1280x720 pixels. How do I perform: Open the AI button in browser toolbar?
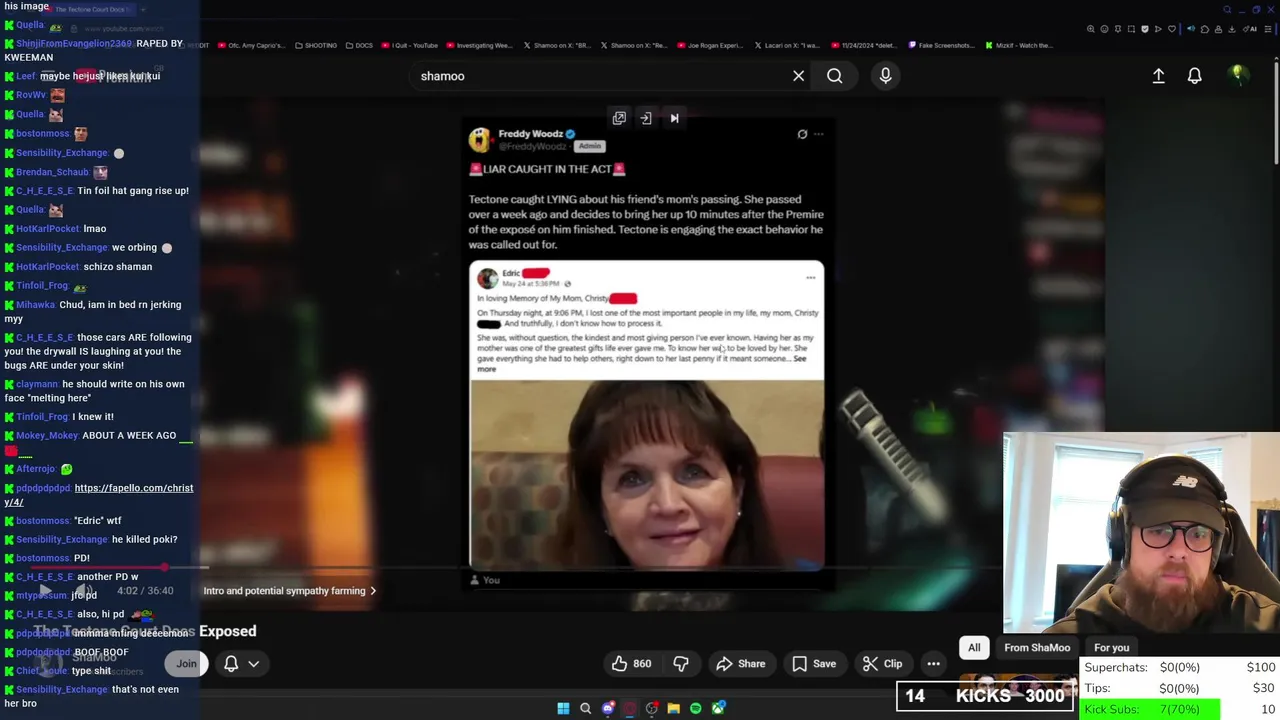click(1252, 29)
